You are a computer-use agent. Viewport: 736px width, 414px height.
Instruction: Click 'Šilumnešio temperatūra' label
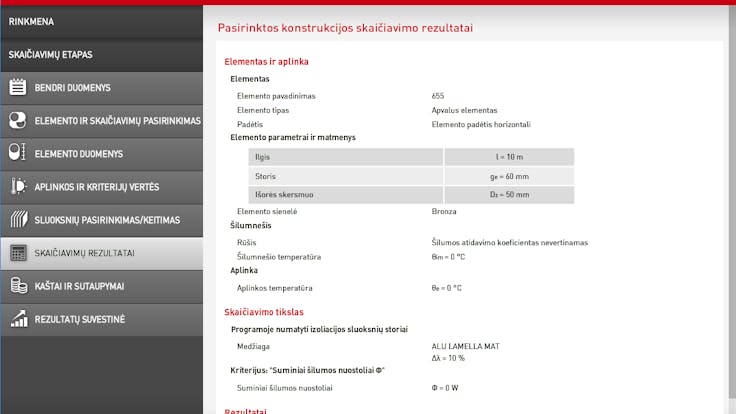[x=279, y=257]
